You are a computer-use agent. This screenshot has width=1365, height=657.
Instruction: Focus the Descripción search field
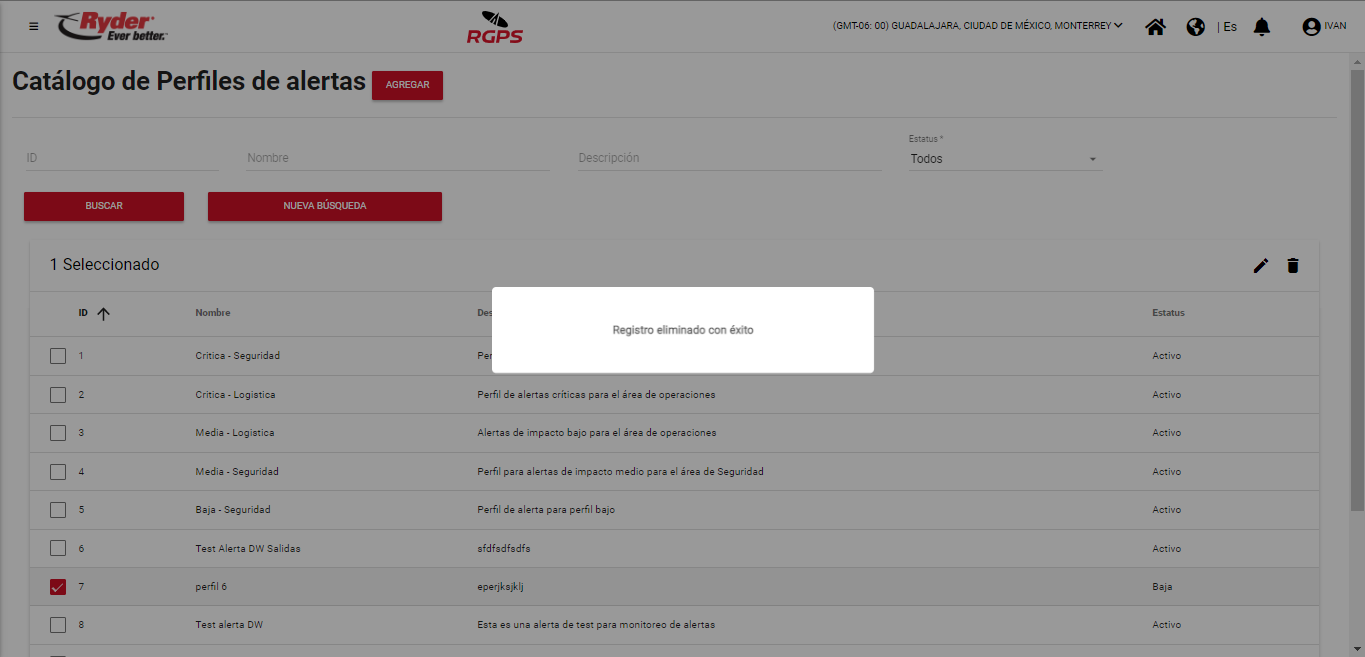729,158
